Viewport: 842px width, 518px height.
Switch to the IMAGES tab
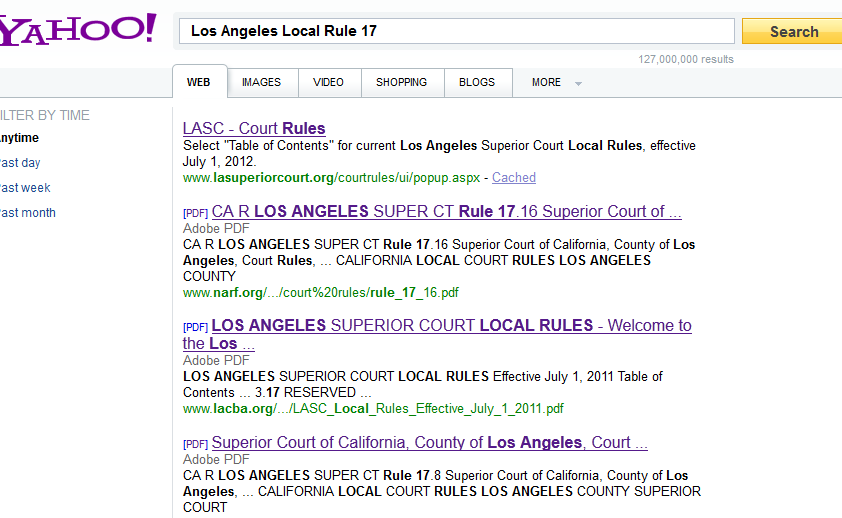coord(262,82)
